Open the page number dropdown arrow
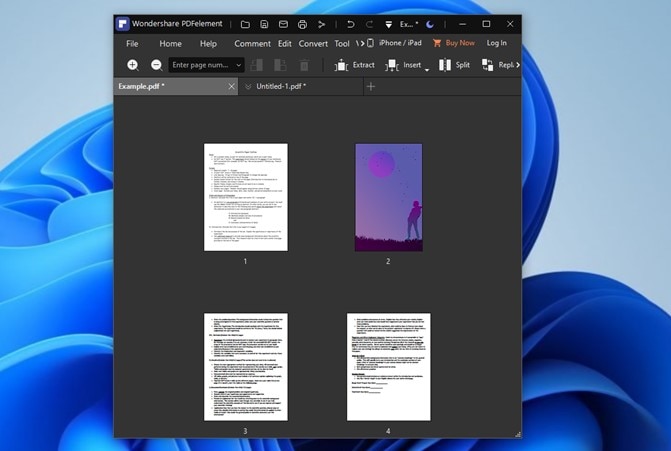Screen dimensions: 671x451 239,65
